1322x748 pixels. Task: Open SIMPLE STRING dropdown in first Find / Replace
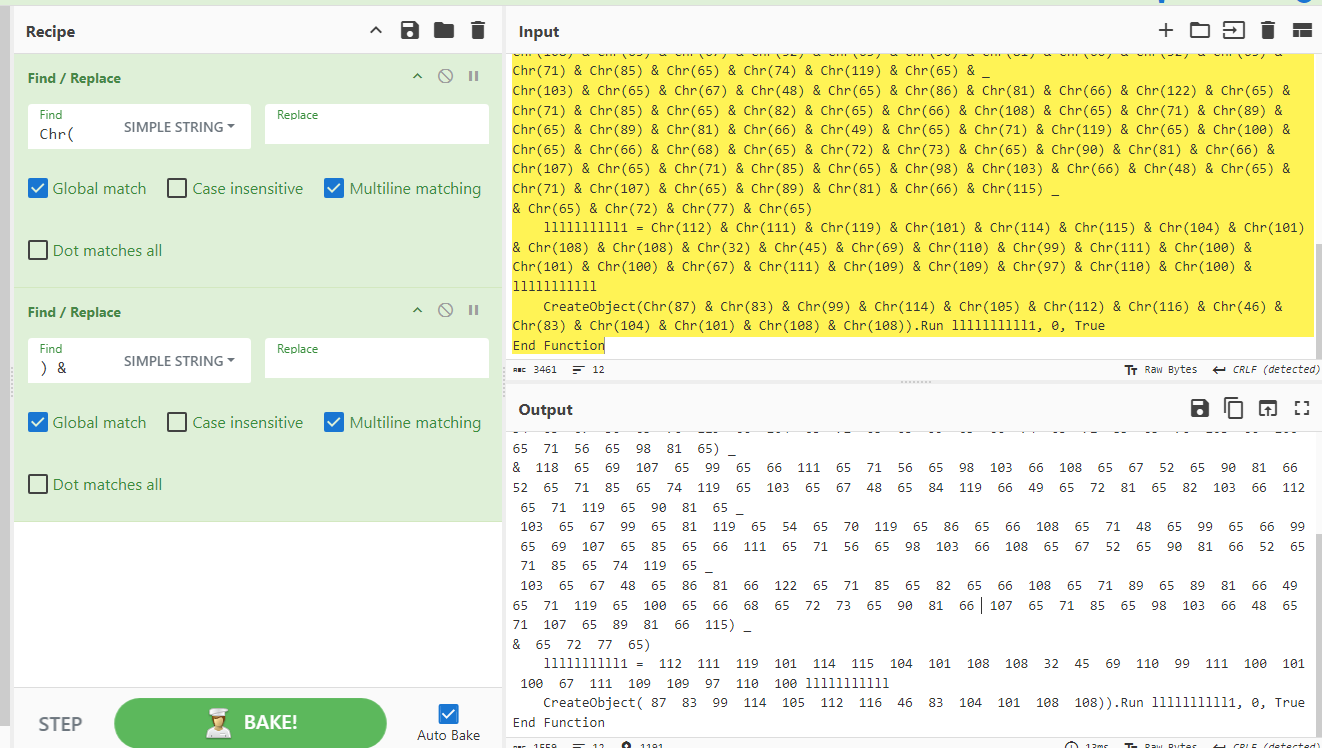point(180,127)
